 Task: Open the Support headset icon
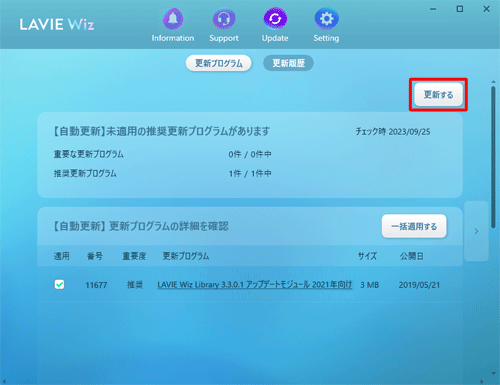tap(224, 19)
